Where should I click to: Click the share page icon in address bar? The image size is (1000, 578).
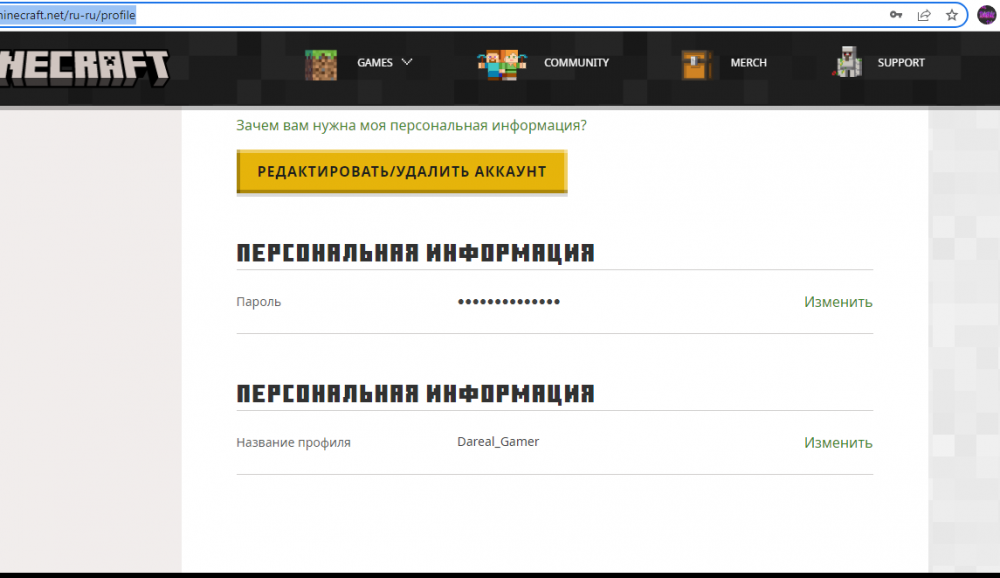[924, 15]
